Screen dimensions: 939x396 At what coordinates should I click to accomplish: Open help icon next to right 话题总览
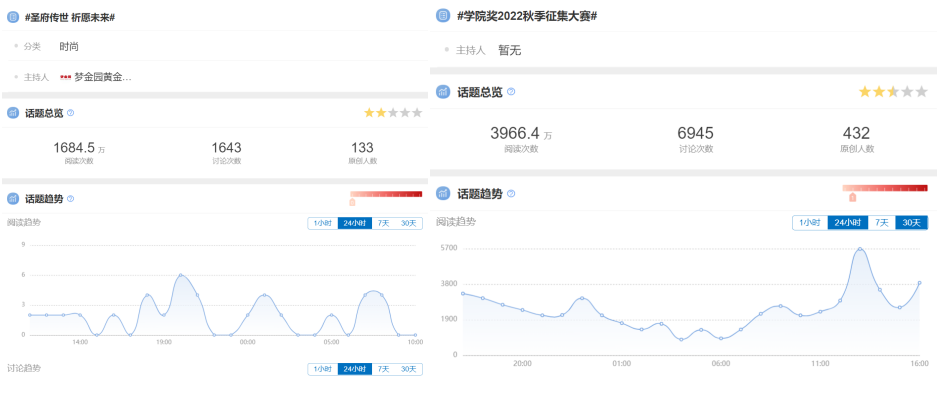[x=511, y=92]
